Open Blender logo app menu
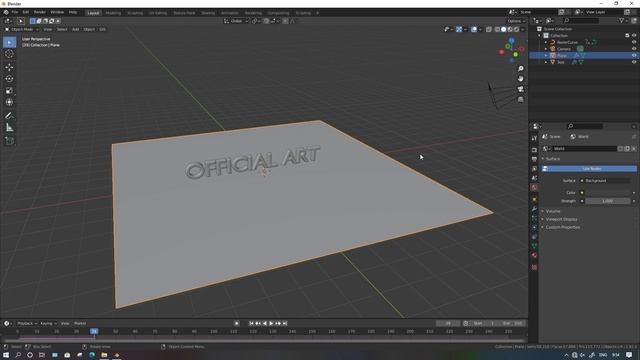 click(6, 12)
